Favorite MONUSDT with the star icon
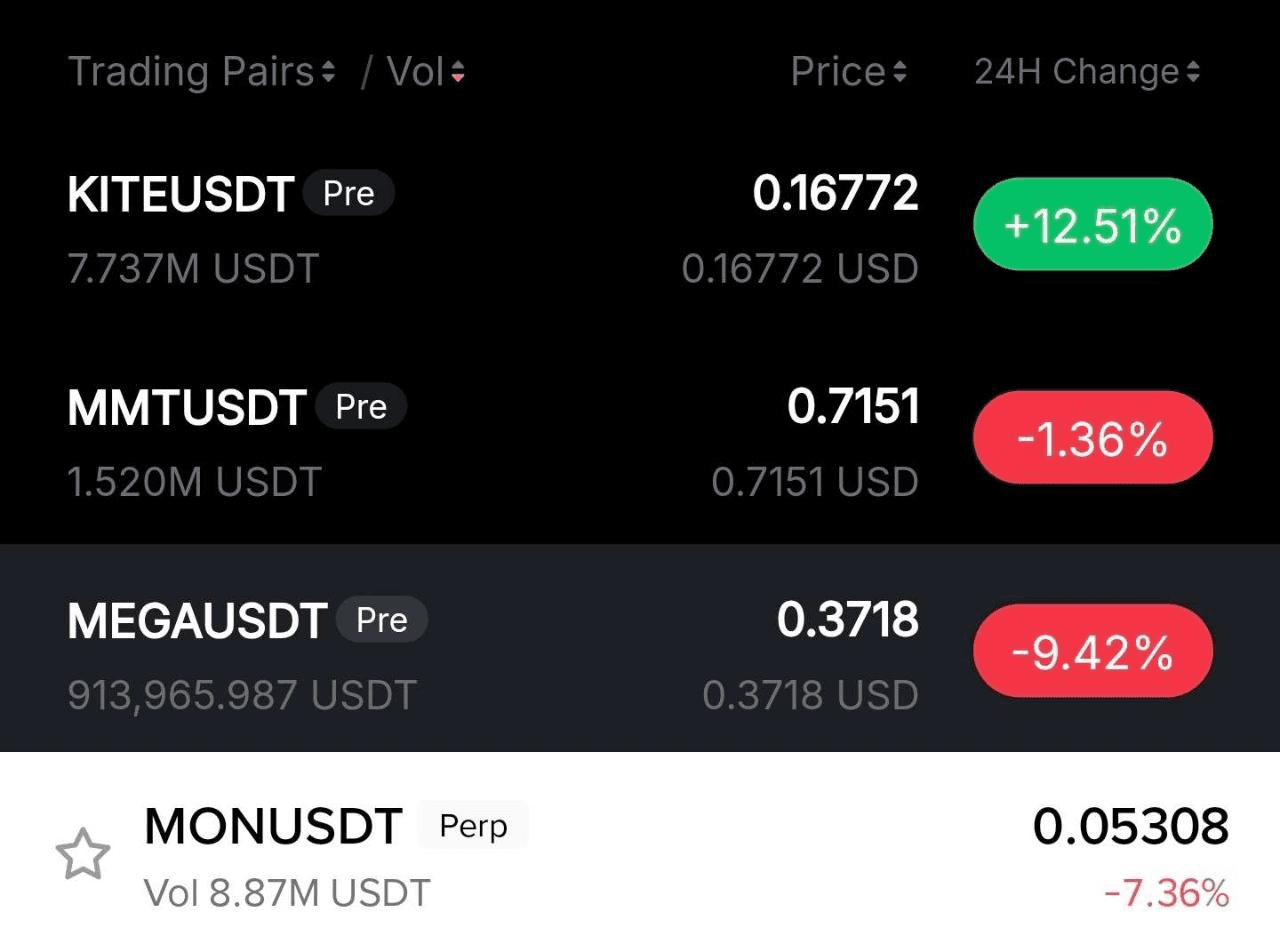This screenshot has height=942, width=1280. pyautogui.click(x=82, y=855)
